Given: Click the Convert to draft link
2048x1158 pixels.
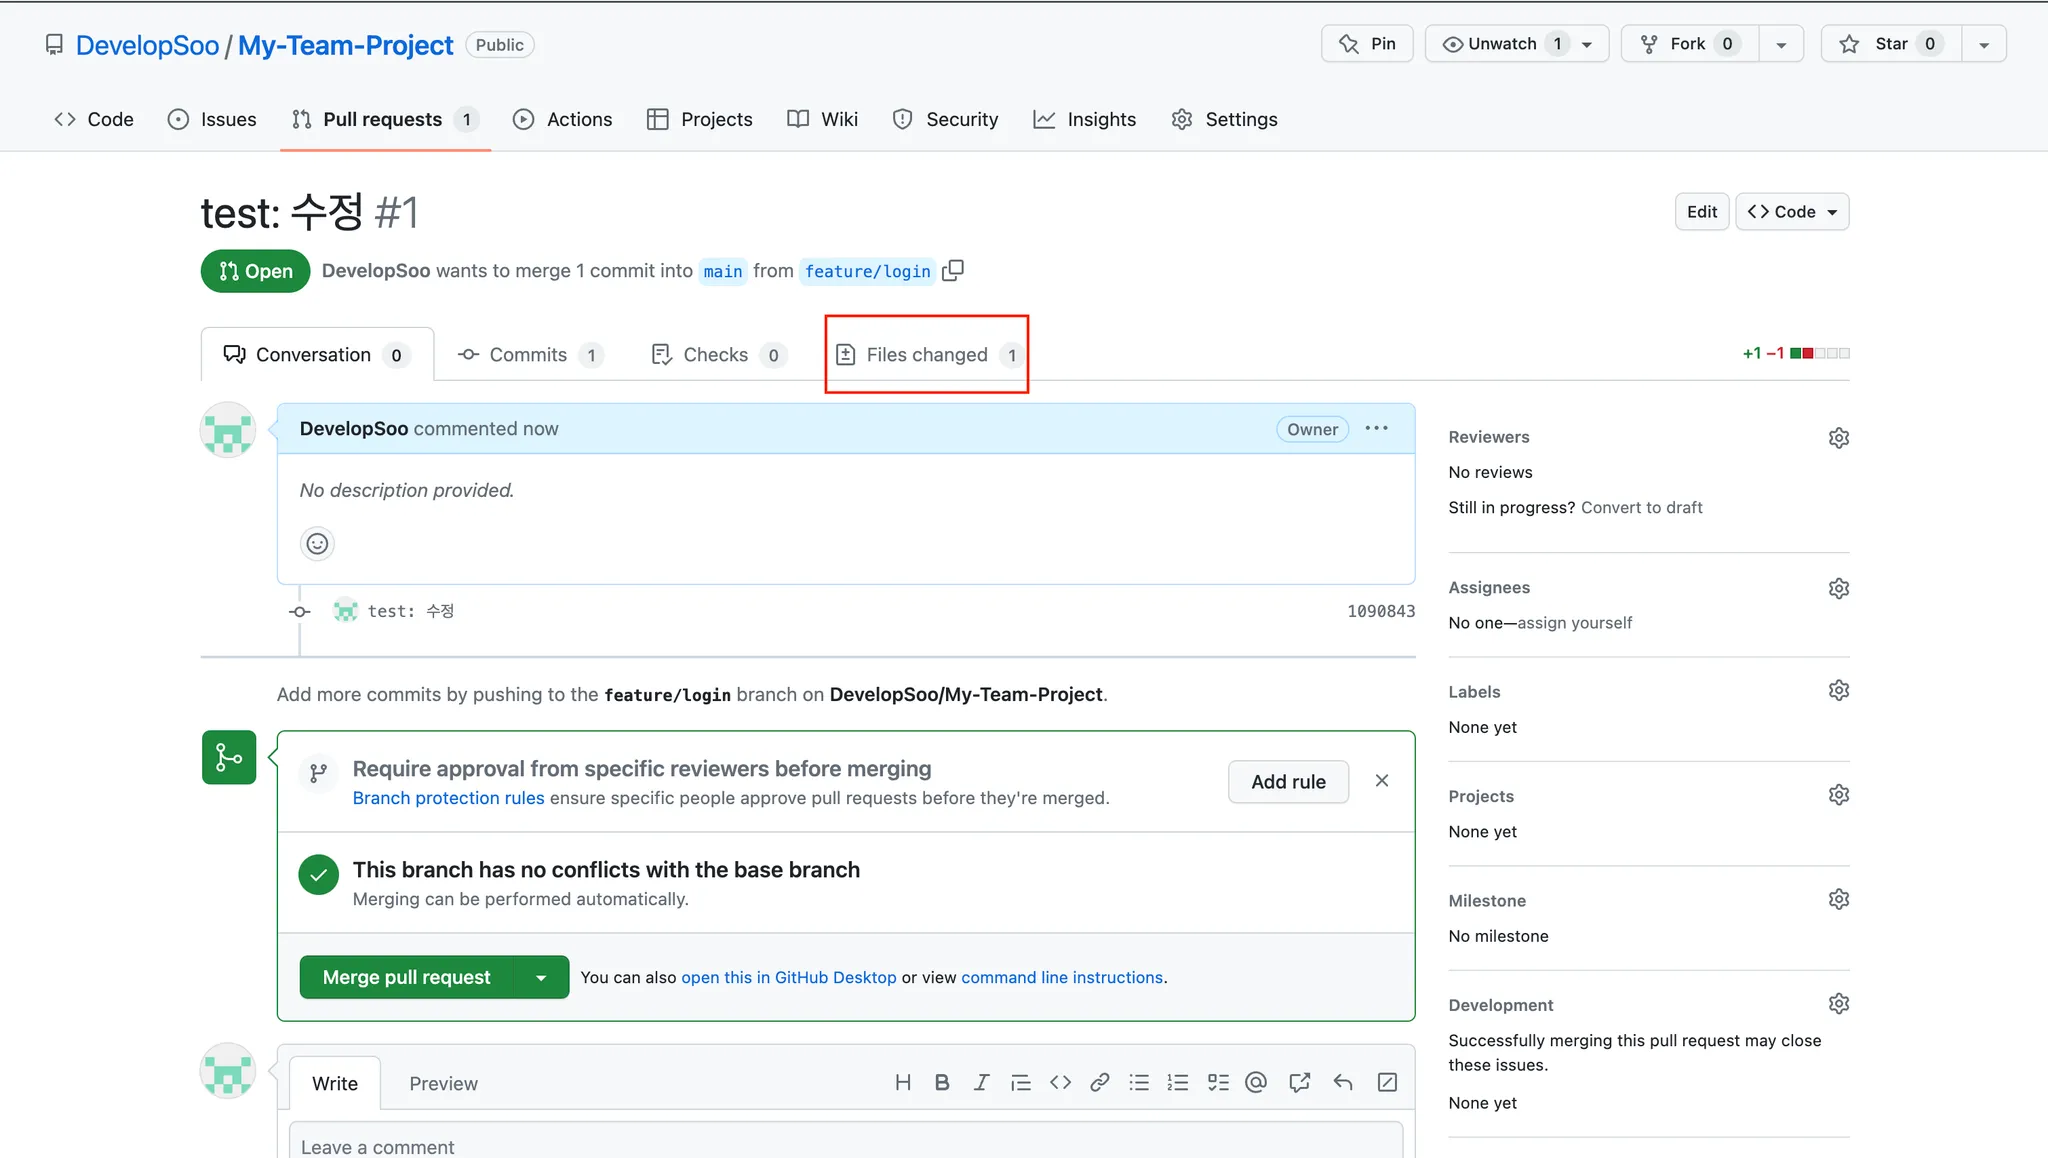Looking at the screenshot, I should [1641, 507].
